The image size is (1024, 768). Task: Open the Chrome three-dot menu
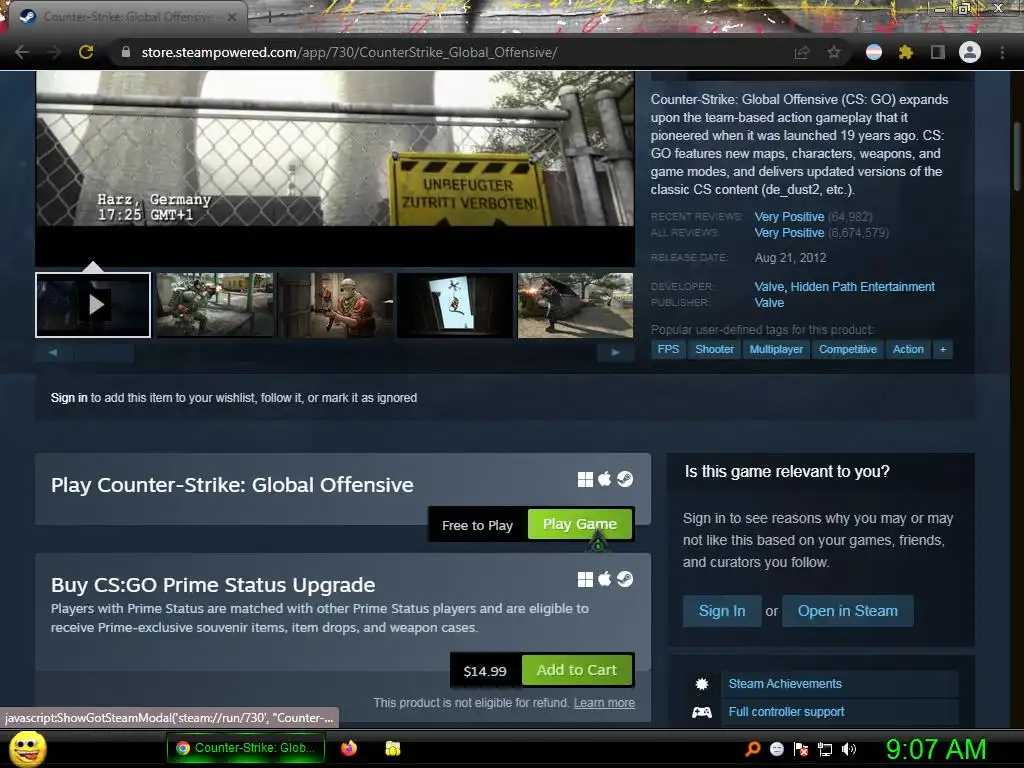click(1002, 52)
